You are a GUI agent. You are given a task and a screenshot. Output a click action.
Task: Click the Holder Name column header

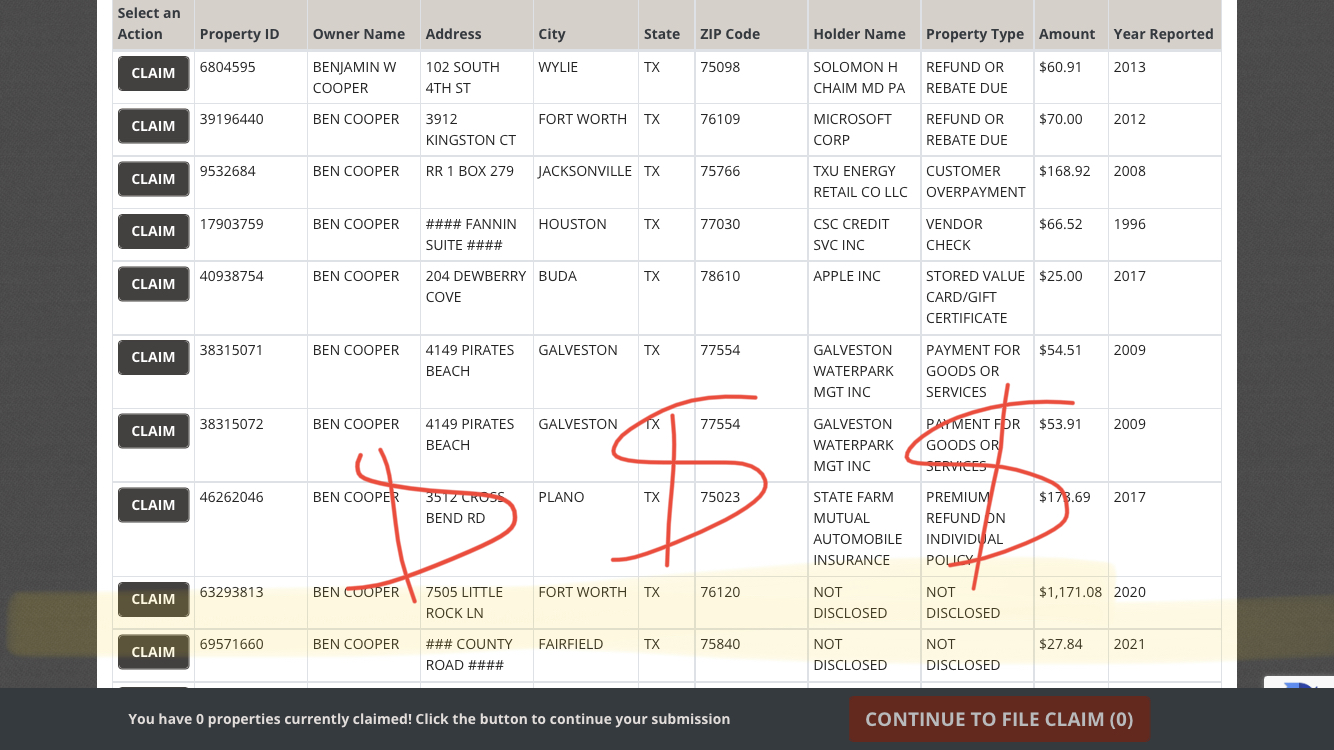[859, 34]
